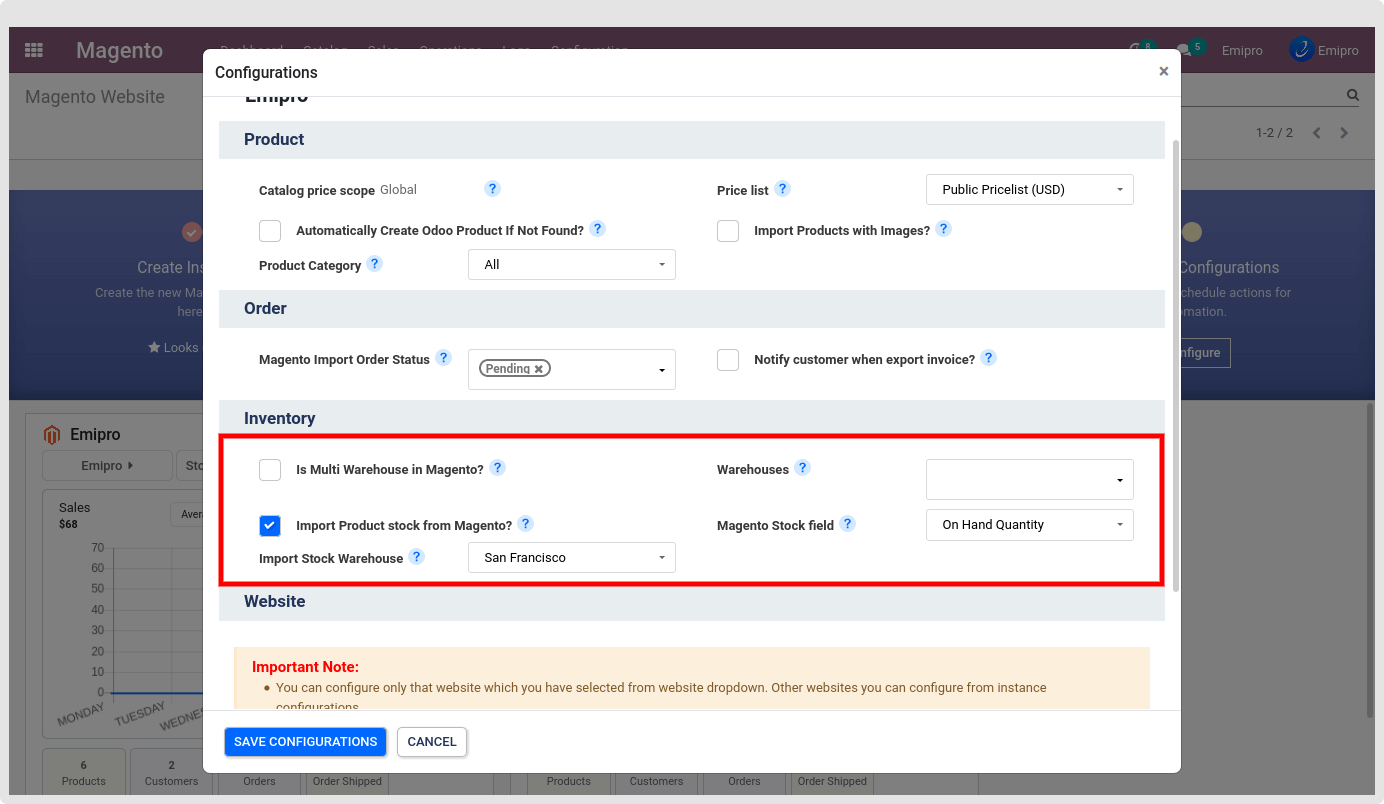Click help icon beside Magento Stock field
1384x804 pixels.
847,524
